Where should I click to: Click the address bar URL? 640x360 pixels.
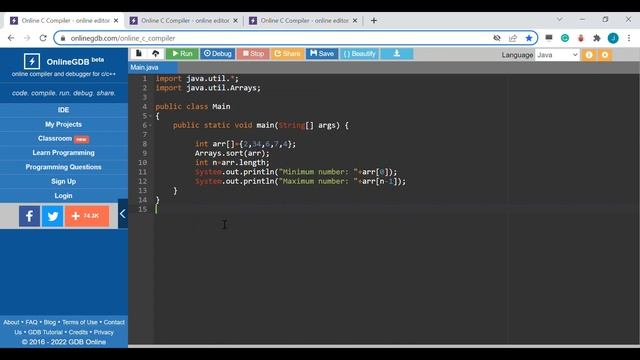pos(123,38)
